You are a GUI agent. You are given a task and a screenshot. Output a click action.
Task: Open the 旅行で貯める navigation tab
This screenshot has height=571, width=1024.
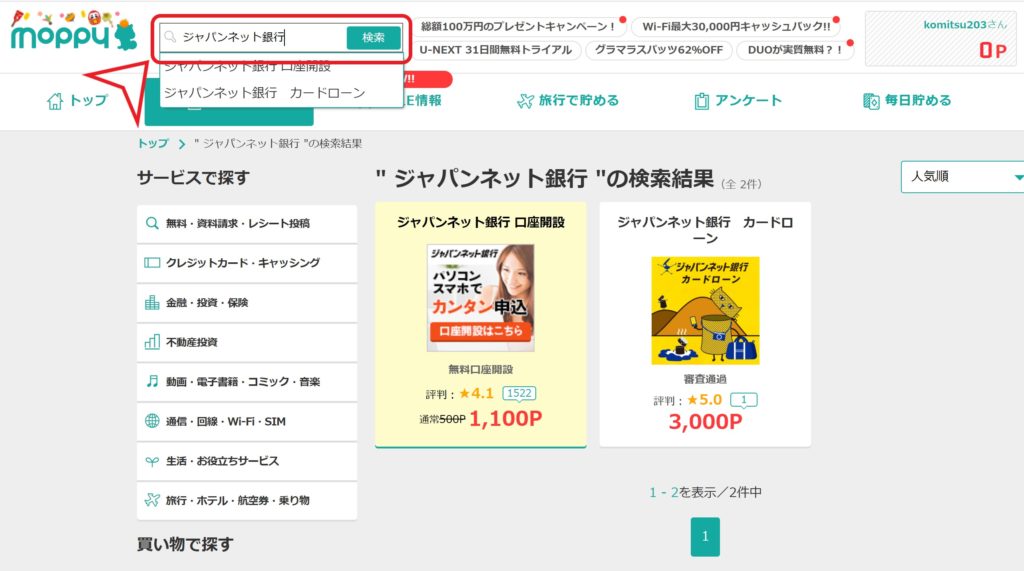[x=568, y=101]
